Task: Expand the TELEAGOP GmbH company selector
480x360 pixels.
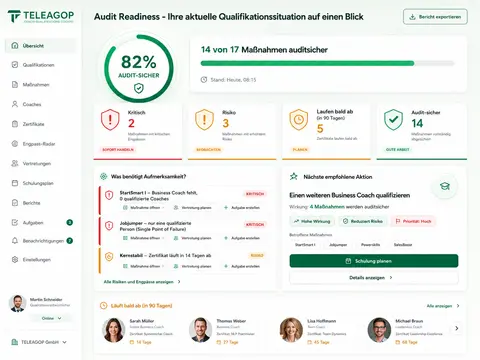Action: [39, 342]
